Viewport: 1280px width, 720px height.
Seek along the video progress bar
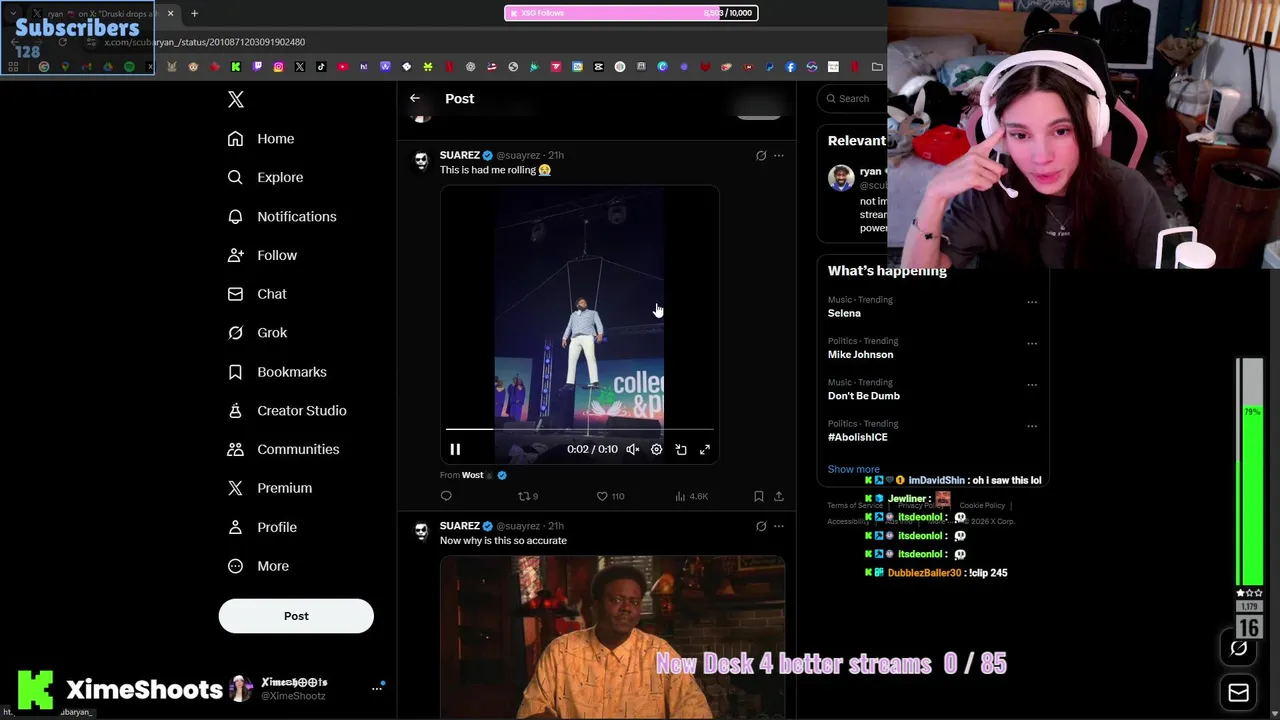(x=580, y=430)
